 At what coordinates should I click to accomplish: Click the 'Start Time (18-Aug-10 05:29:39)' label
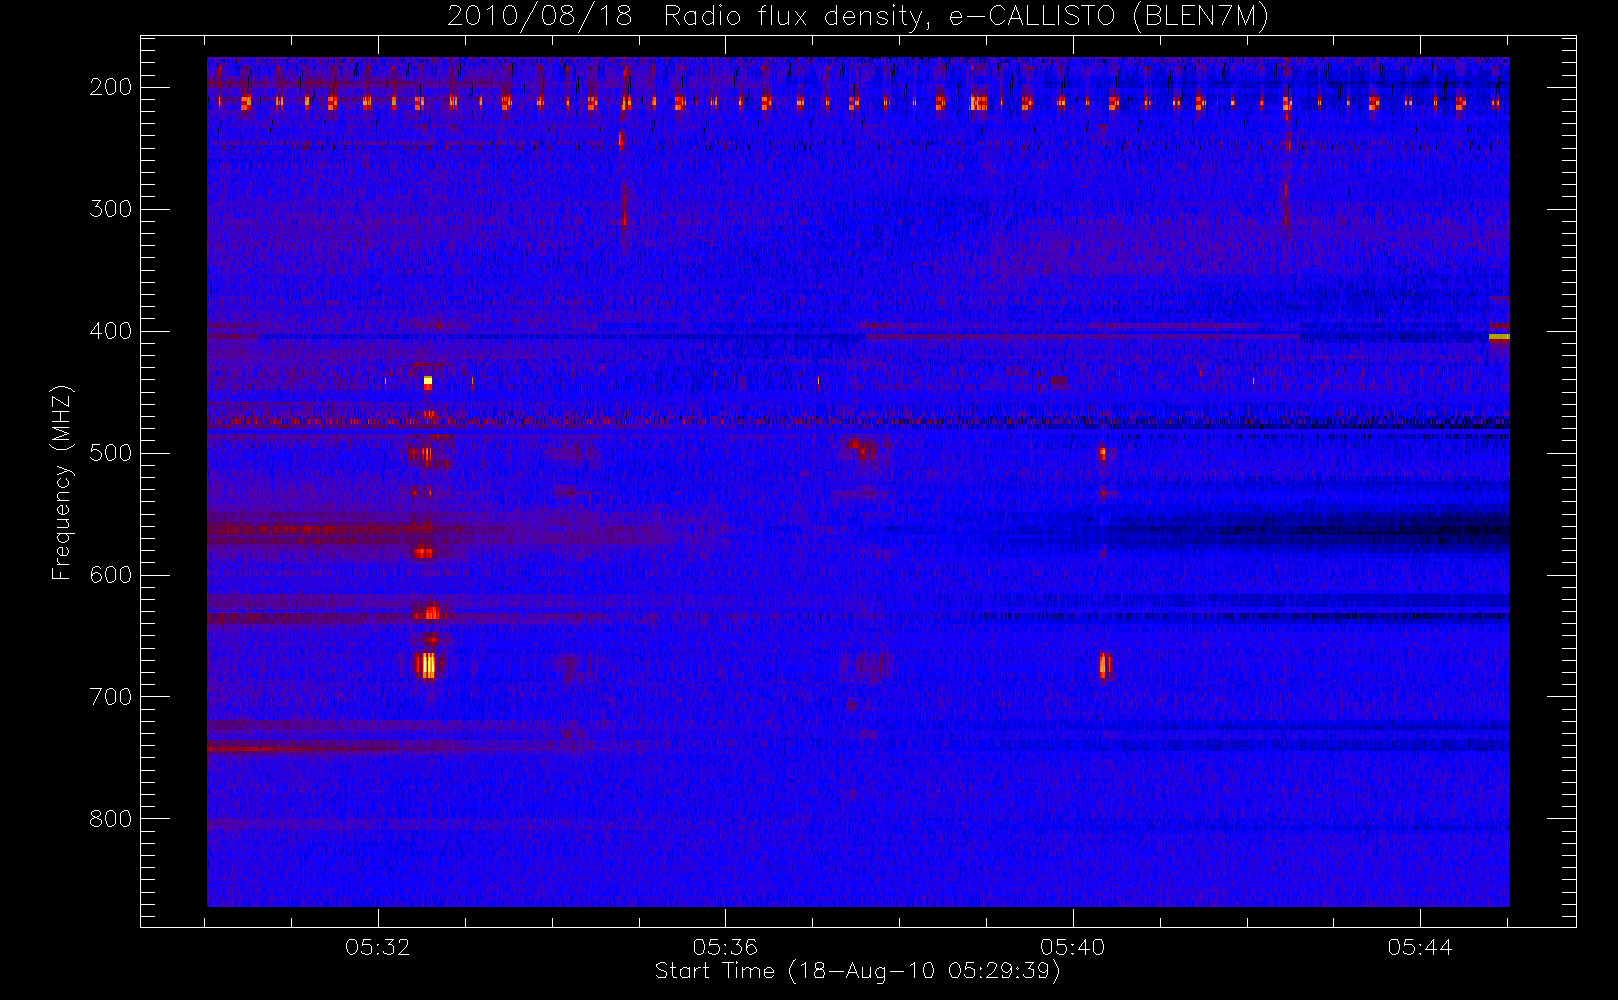pyautogui.click(x=857, y=971)
